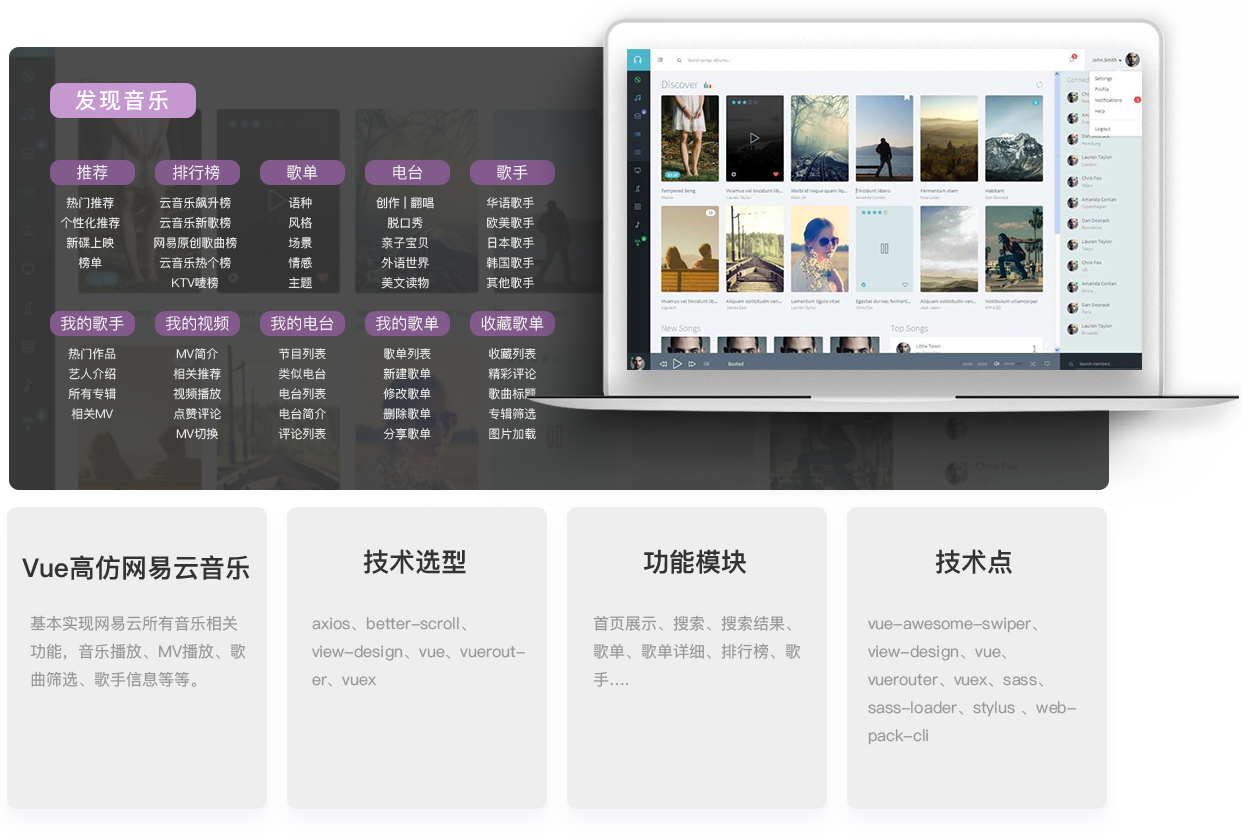Open Profile in the user menu
The width and height of the screenshot is (1242, 837).
(1101, 89)
